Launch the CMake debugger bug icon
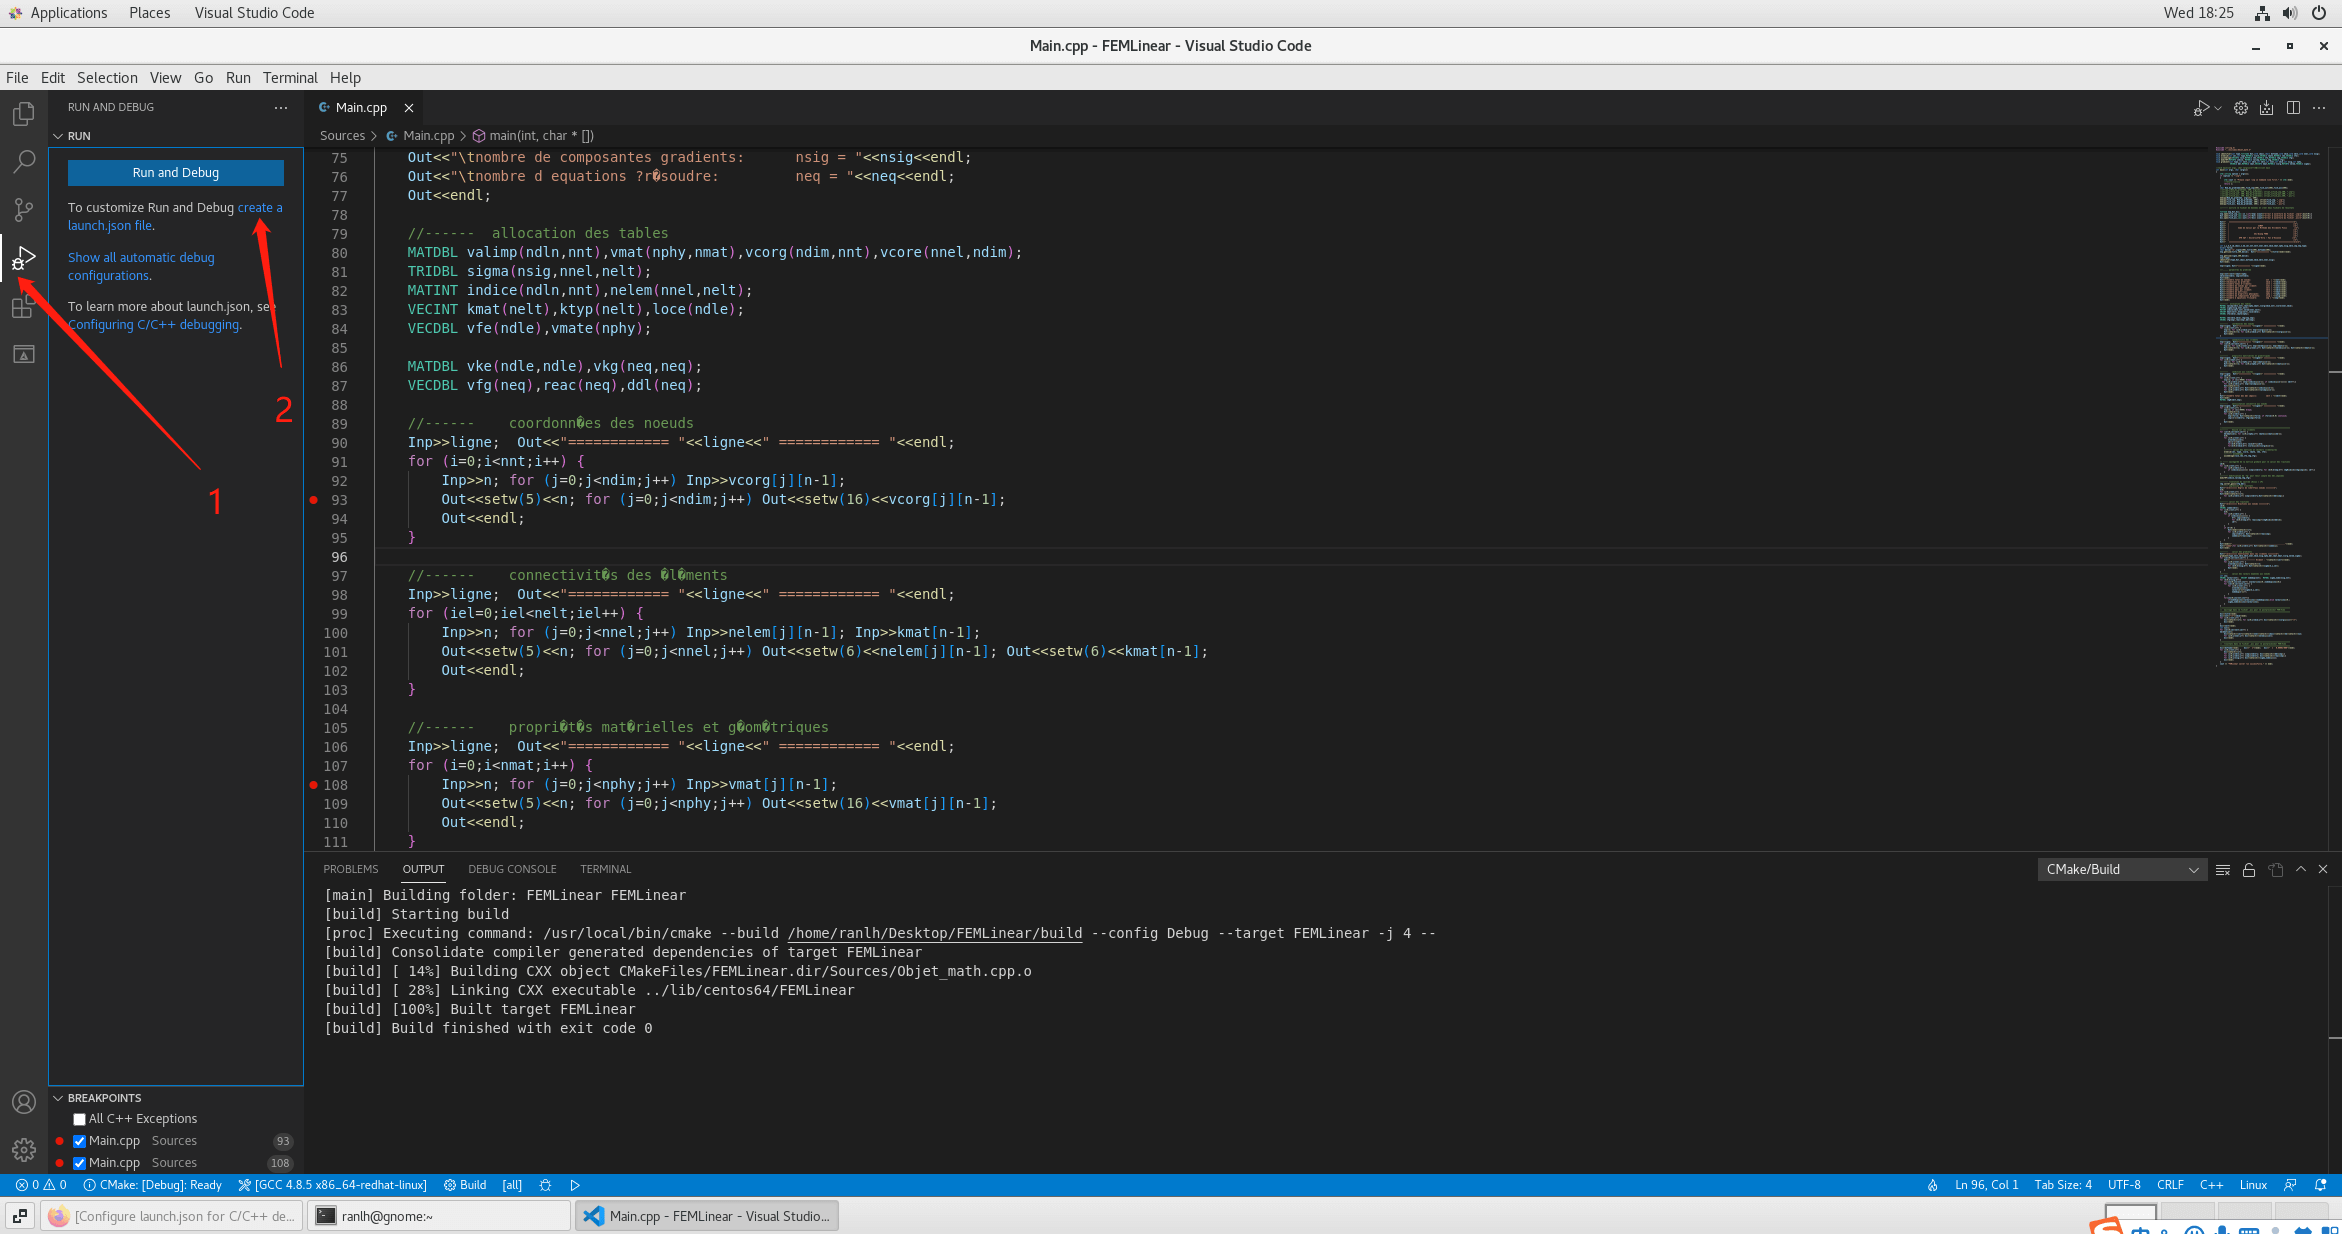Viewport: 2342px width, 1234px height. (x=545, y=1185)
